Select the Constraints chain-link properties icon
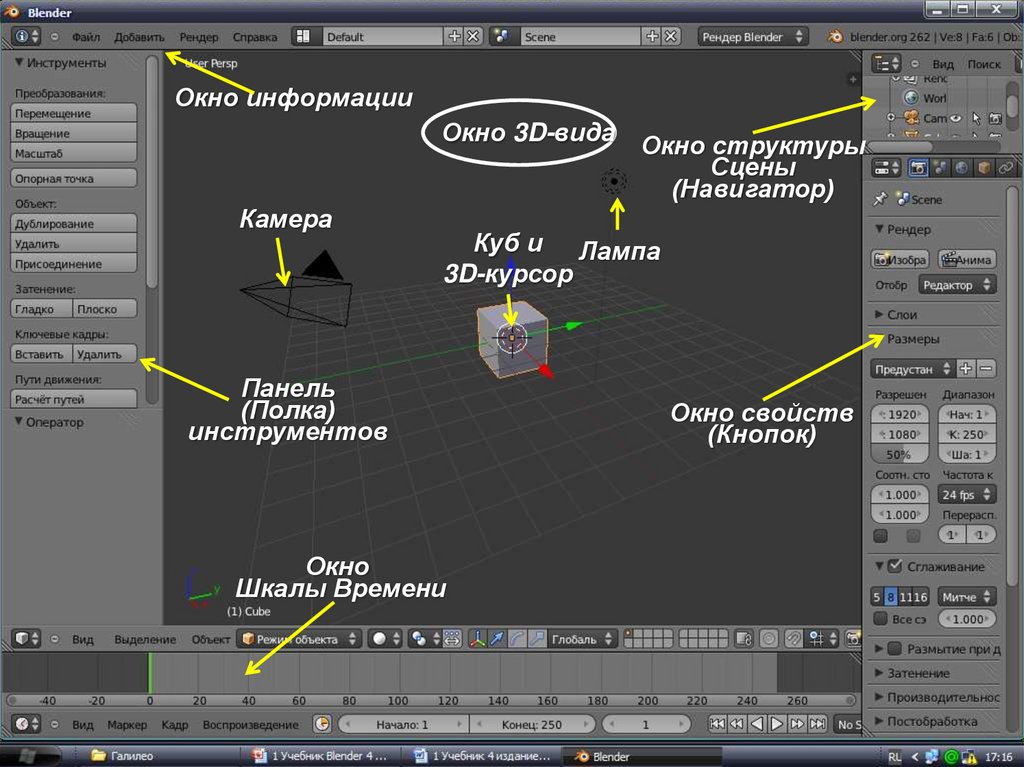The height and width of the screenshot is (767, 1024). pos(1005,168)
